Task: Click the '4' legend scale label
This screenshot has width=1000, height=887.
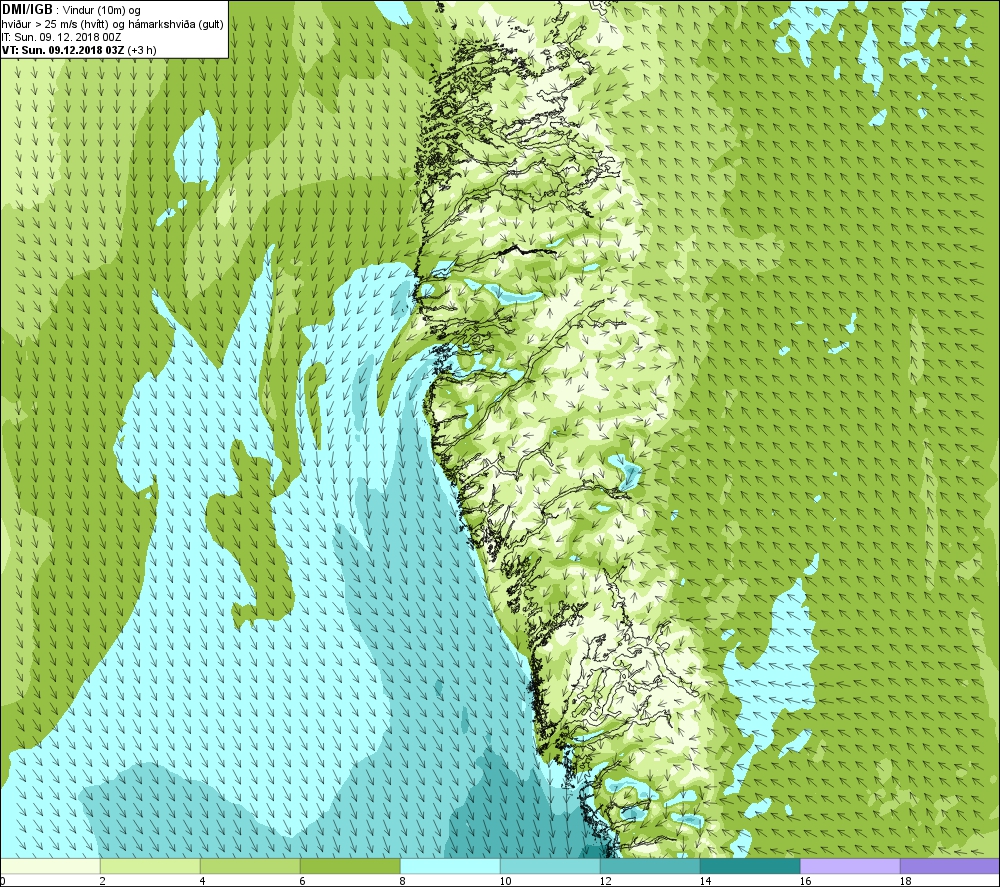Action: point(202,881)
